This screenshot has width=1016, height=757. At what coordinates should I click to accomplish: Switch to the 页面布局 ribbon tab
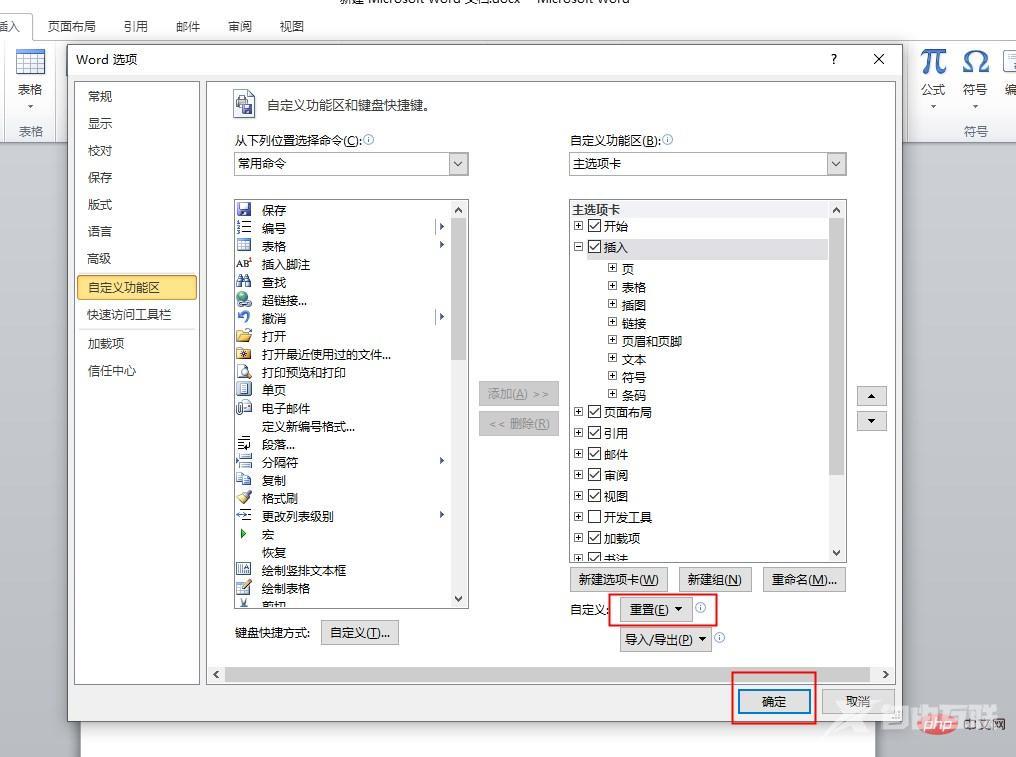pyautogui.click(x=71, y=26)
